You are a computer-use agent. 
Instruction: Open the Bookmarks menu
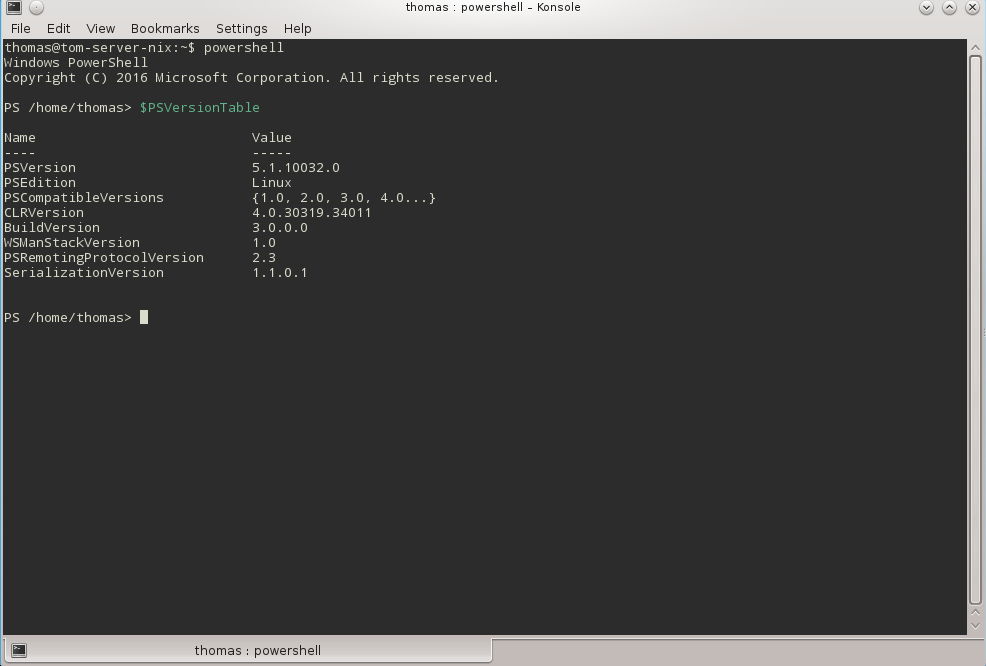[165, 28]
